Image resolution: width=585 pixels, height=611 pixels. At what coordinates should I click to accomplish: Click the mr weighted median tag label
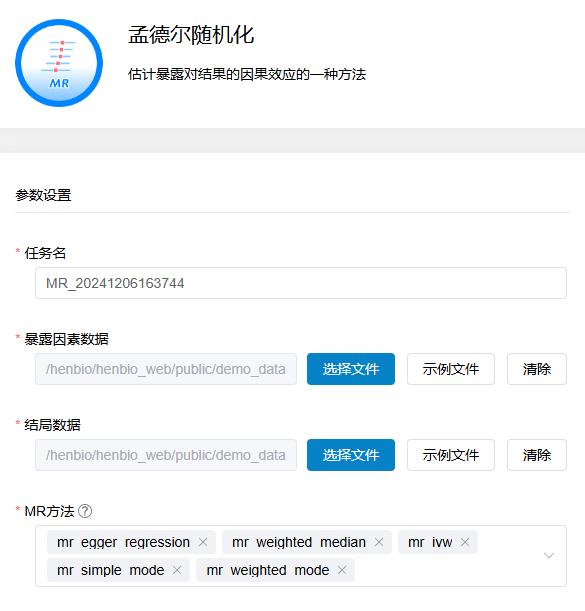pyautogui.click(x=299, y=542)
